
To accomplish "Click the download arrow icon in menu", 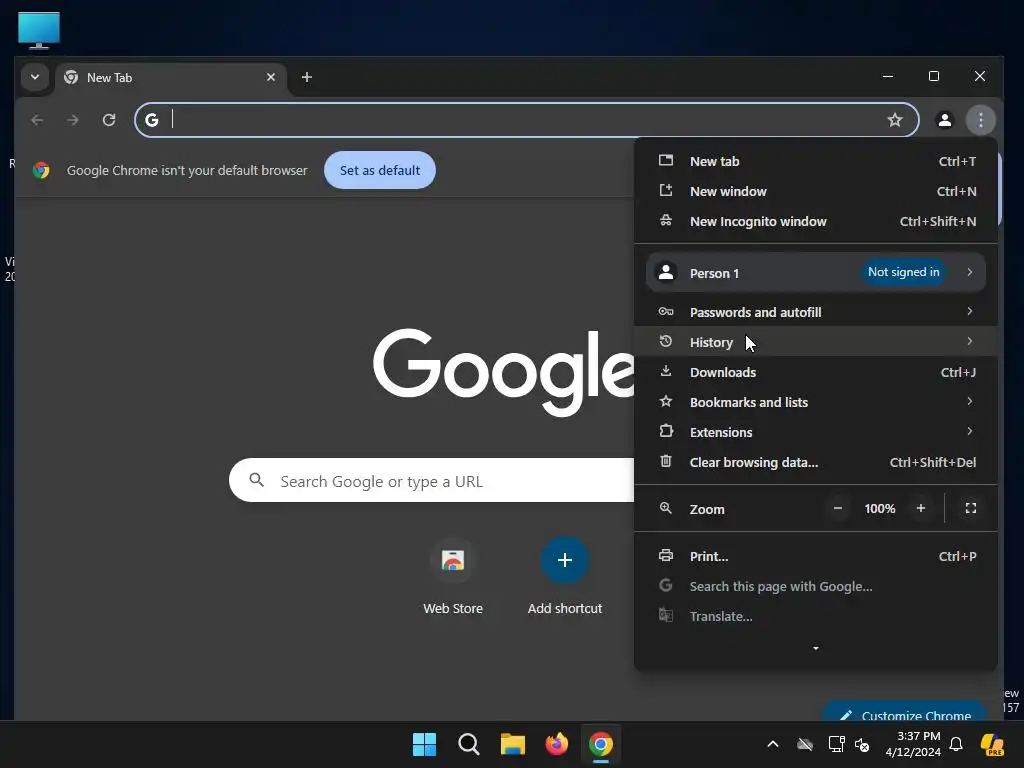I will [x=665, y=371].
